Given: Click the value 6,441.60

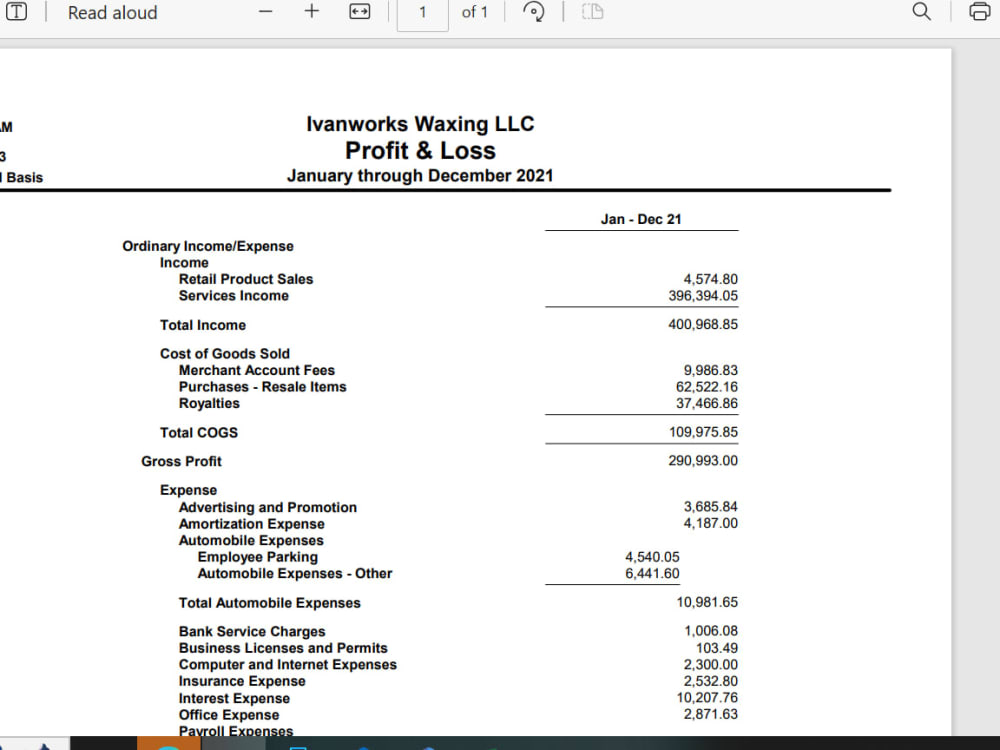Looking at the screenshot, I should 652,574.
